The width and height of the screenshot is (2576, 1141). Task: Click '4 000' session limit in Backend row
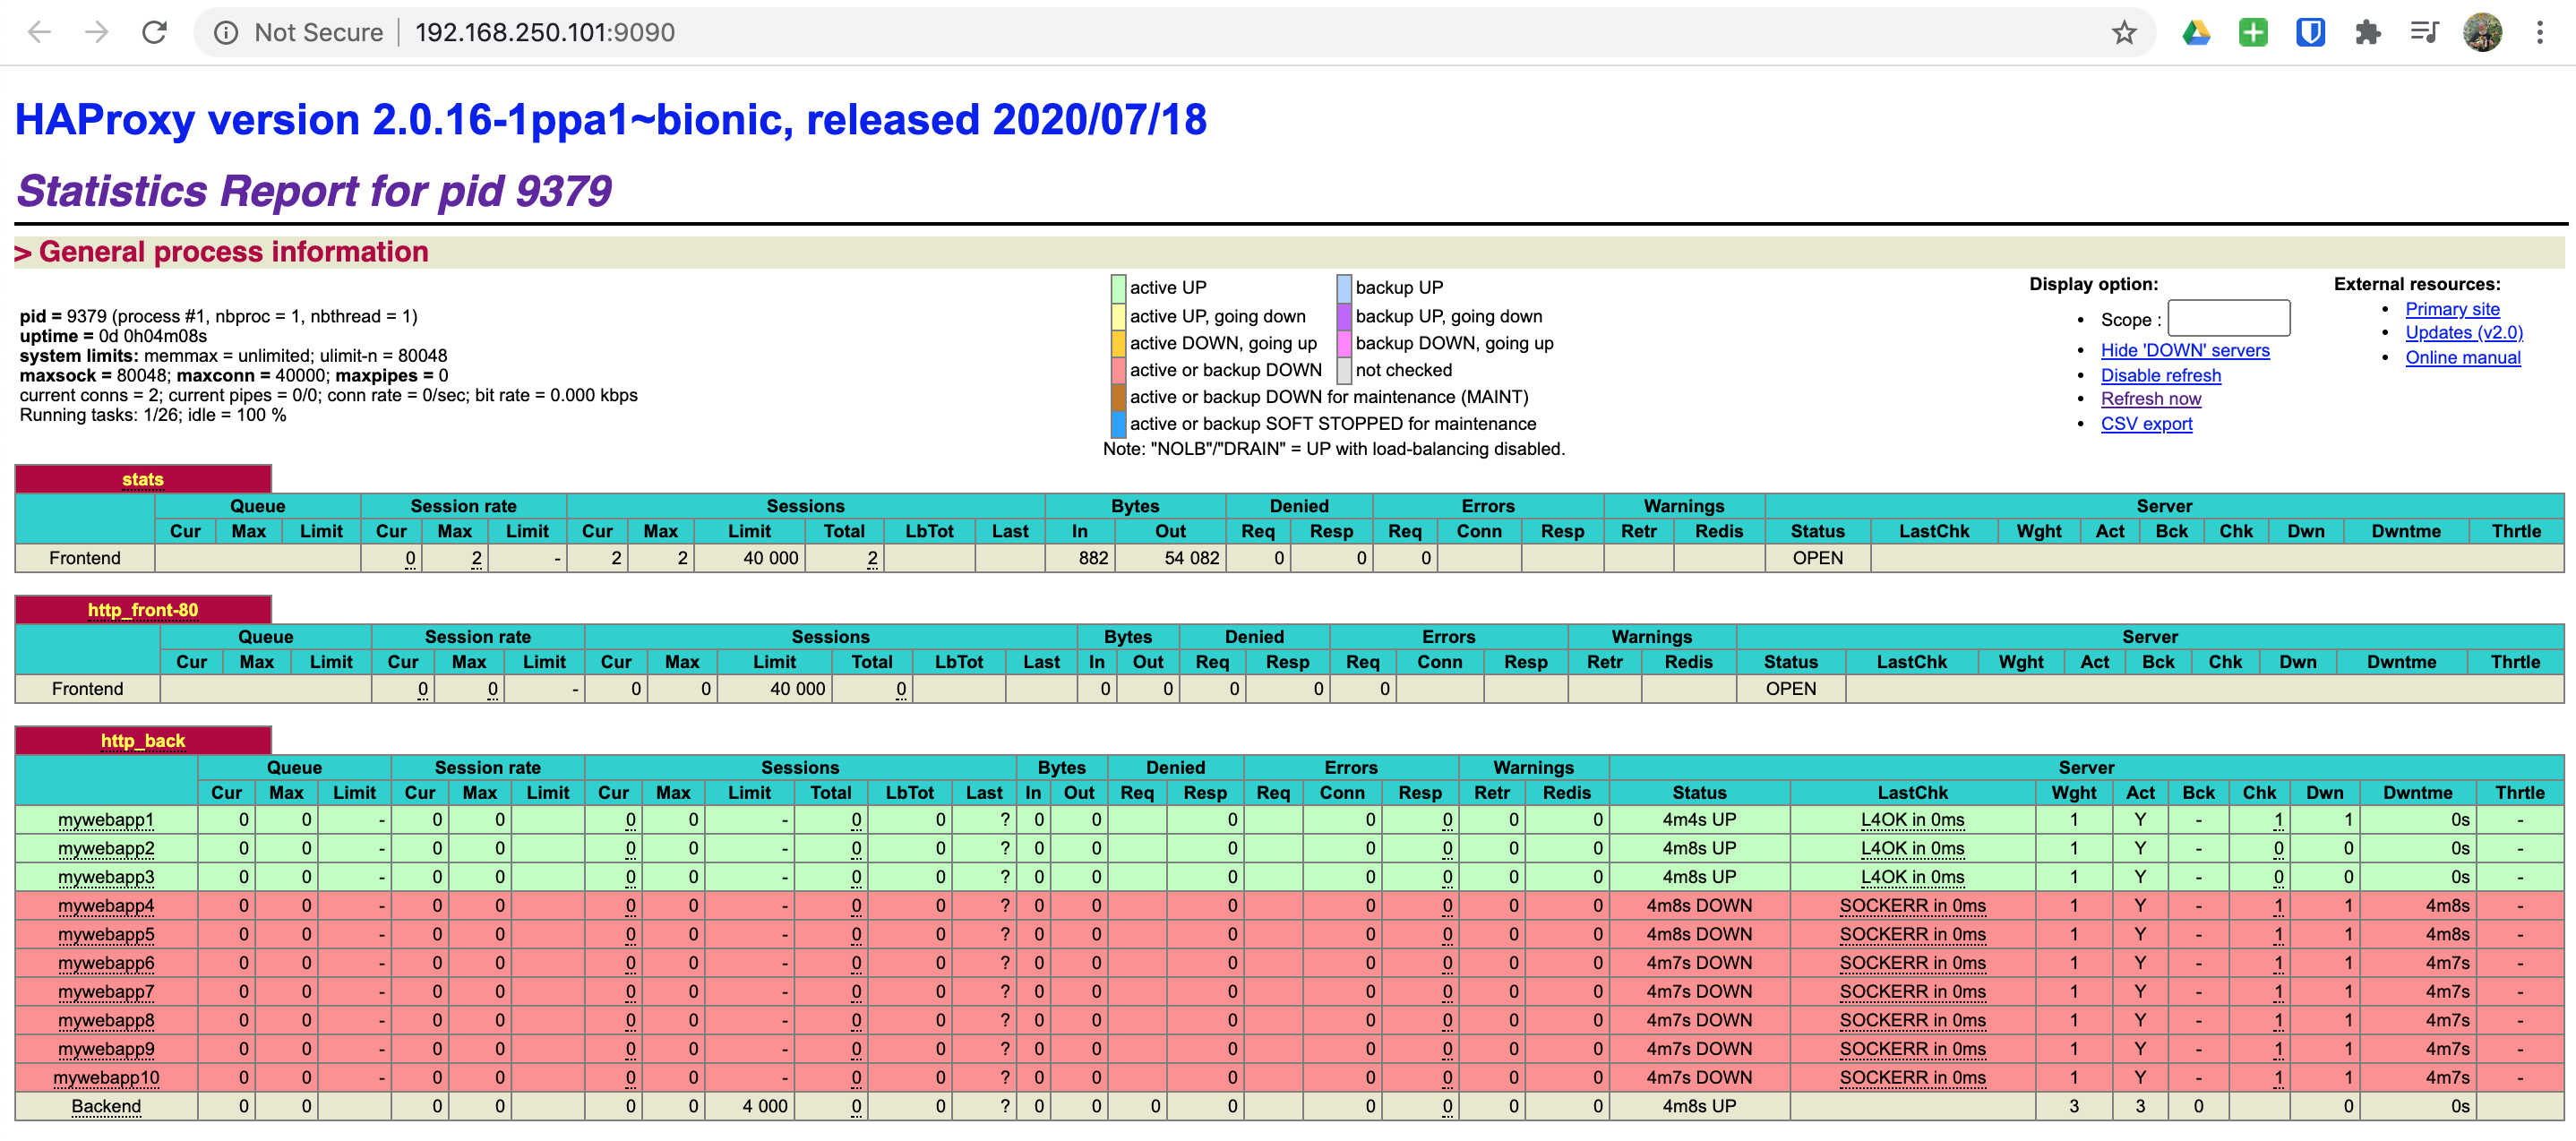point(765,1107)
